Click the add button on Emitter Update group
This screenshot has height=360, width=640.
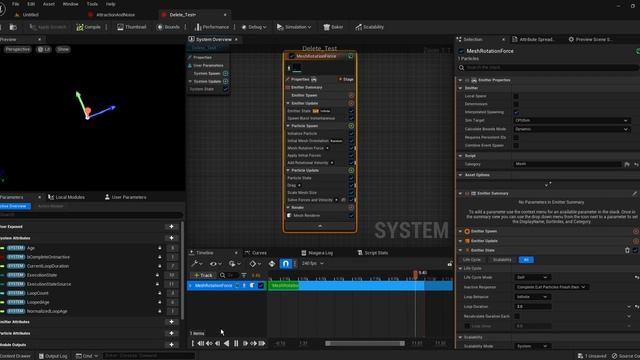[351, 103]
